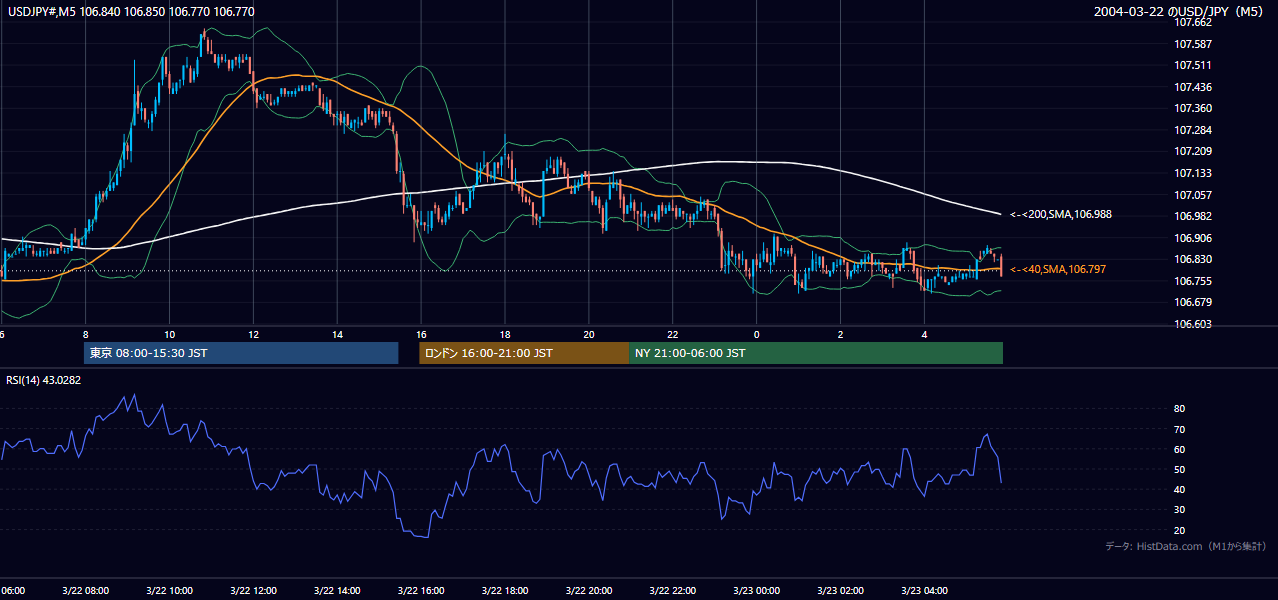This screenshot has height=600, width=1278.
Task: Click price level 106.603 on the axis
Action: 1192,324
